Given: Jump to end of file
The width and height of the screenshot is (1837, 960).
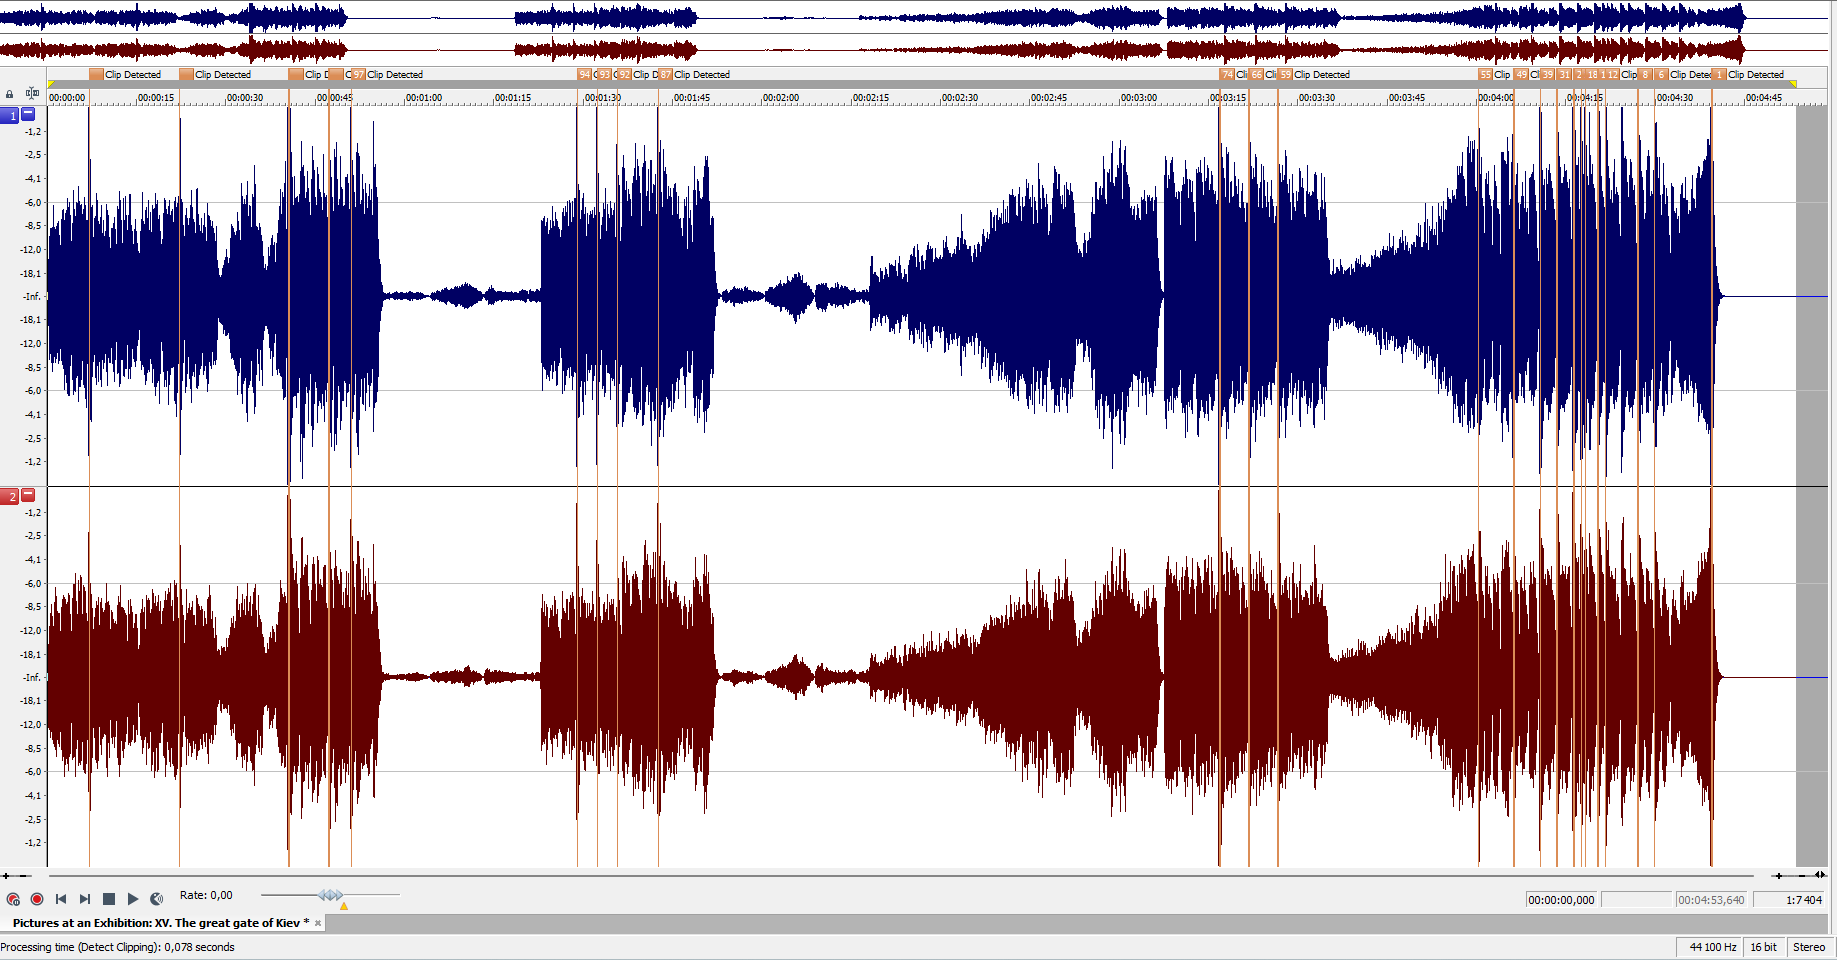Looking at the screenshot, I should pyautogui.click(x=85, y=899).
